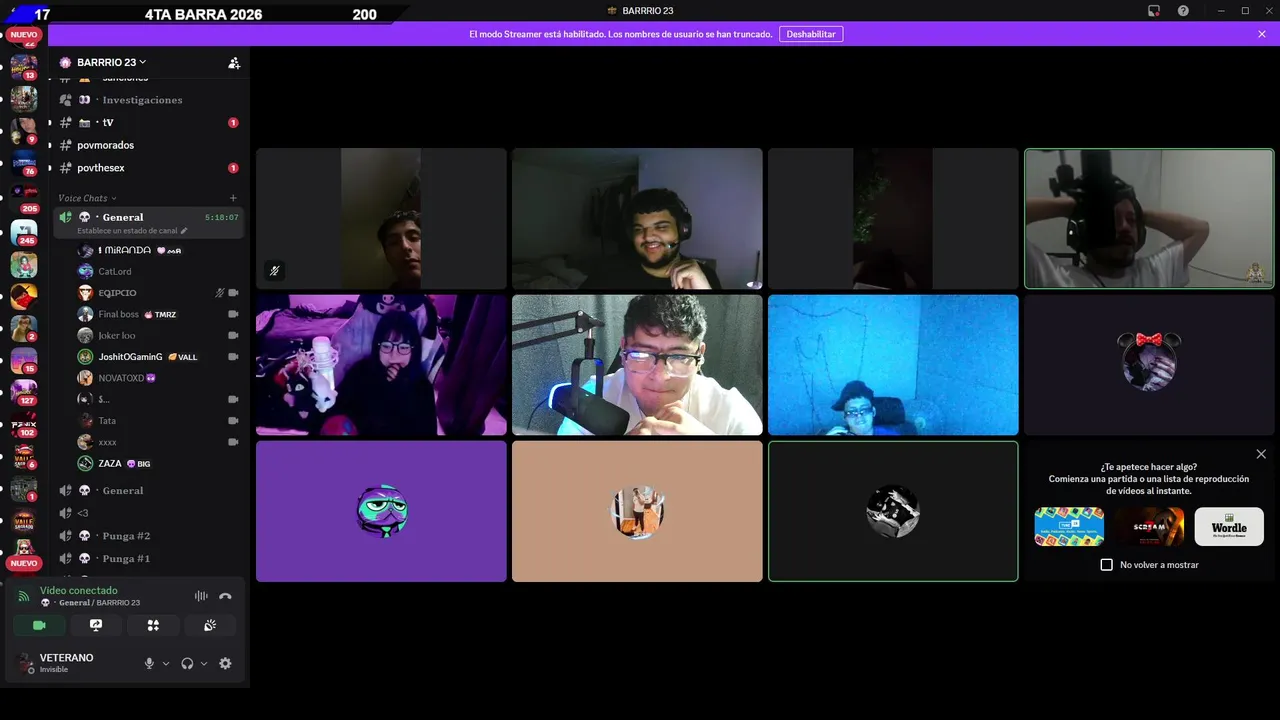Join the second General voice channel
This screenshot has width=1280, height=720.
click(147, 491)
